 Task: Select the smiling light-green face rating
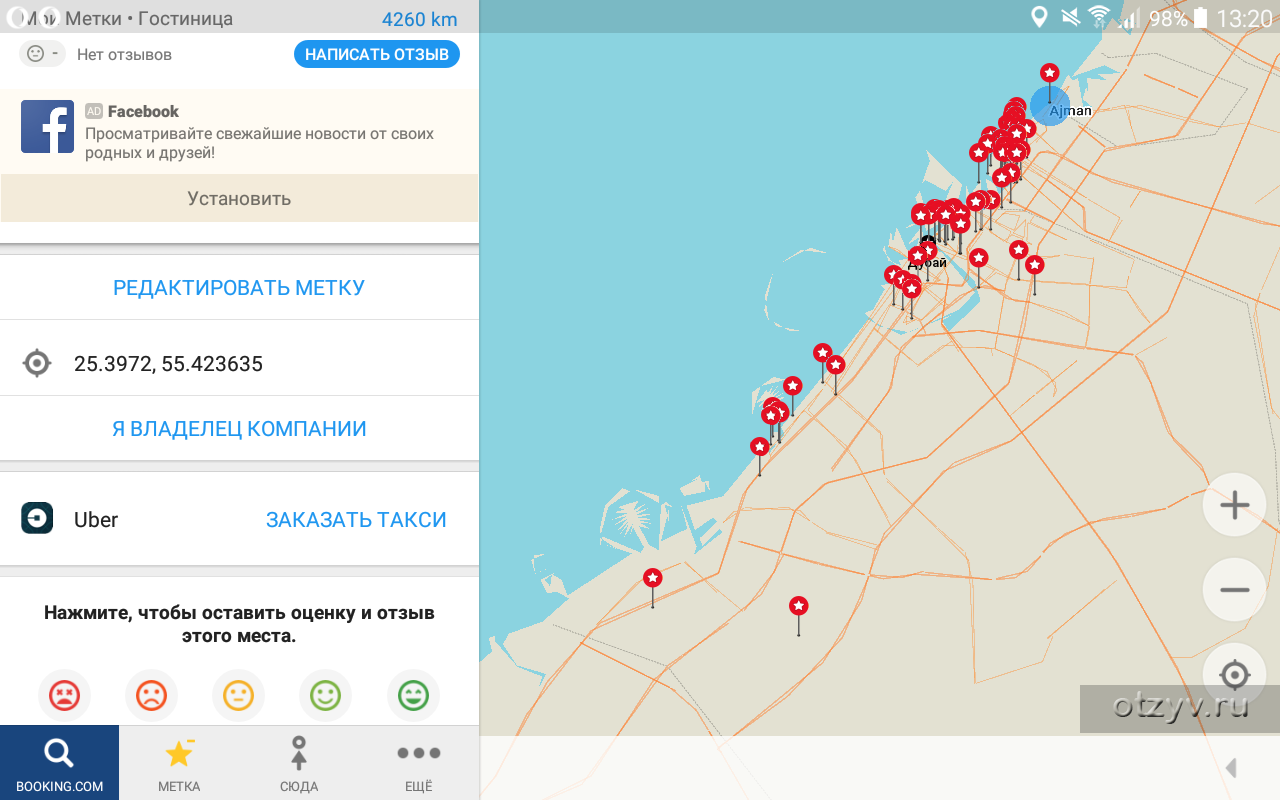(x=325, y=695)
